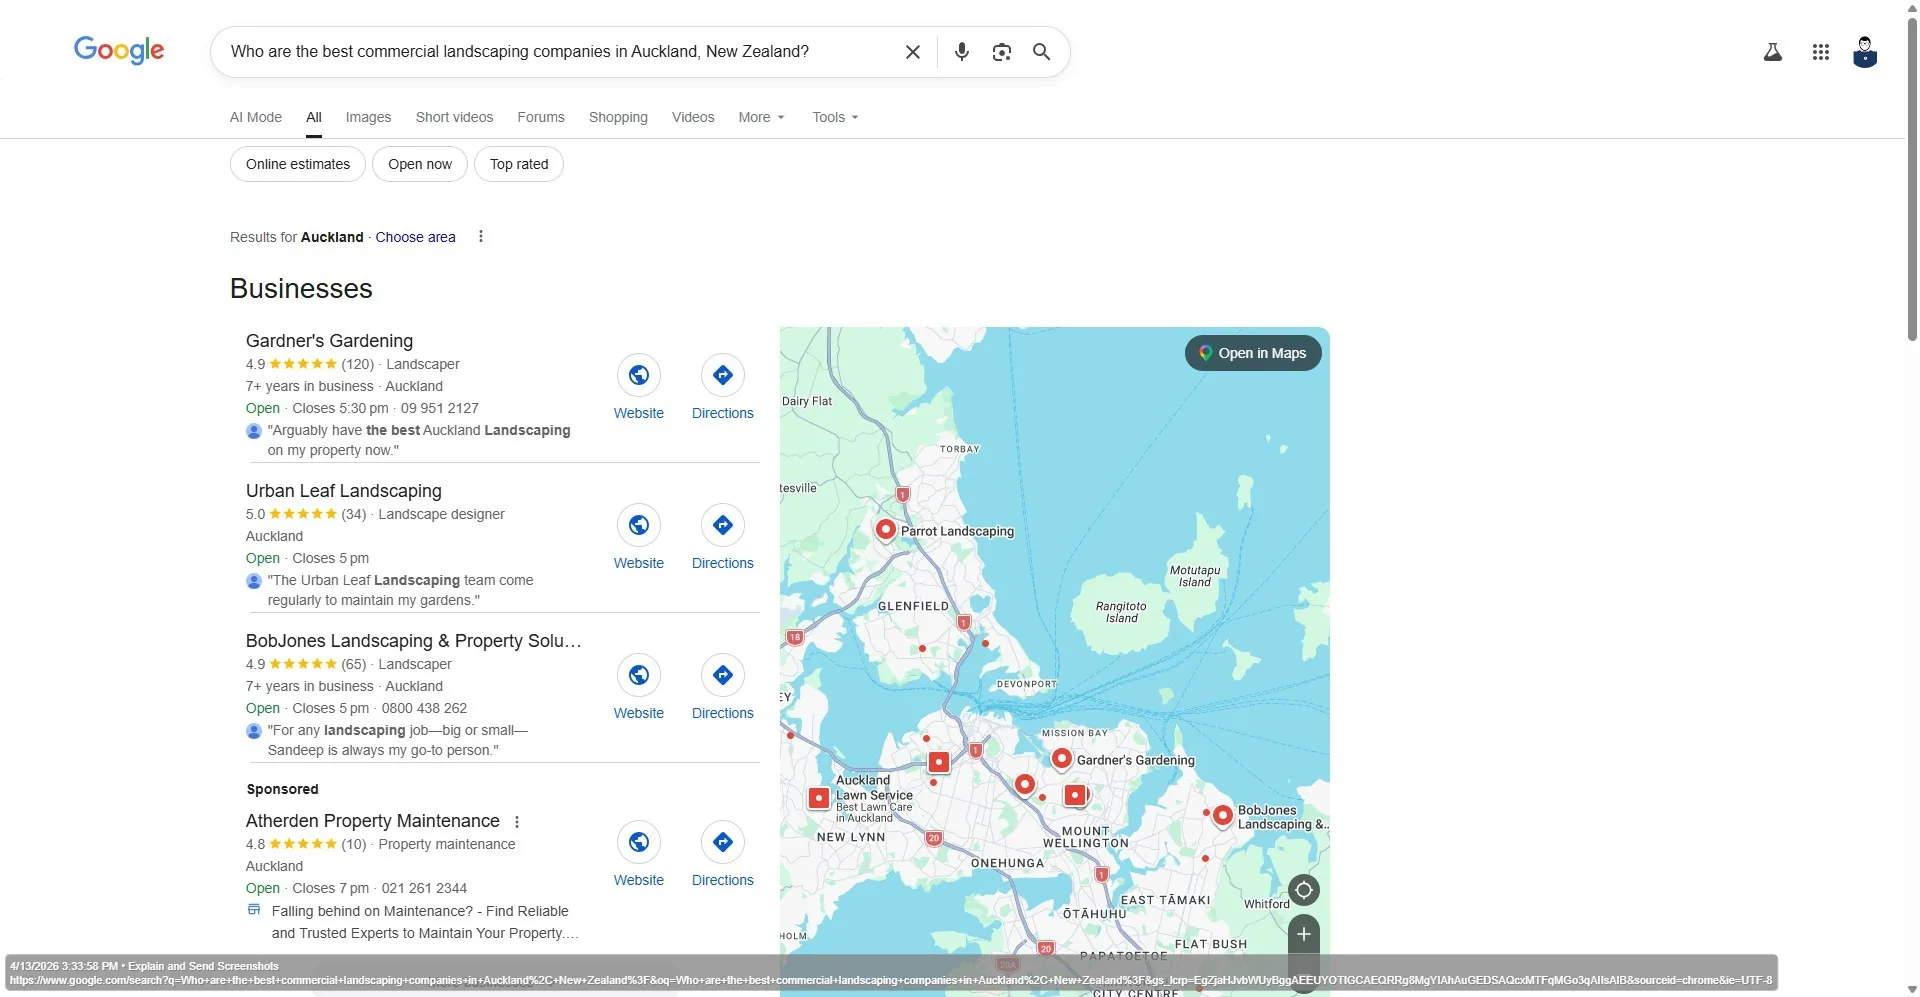Click the Rangitoto Island label on map
Viewport: 1920px width, 997px height.
pyautogui.click(x=1121, y=612)
